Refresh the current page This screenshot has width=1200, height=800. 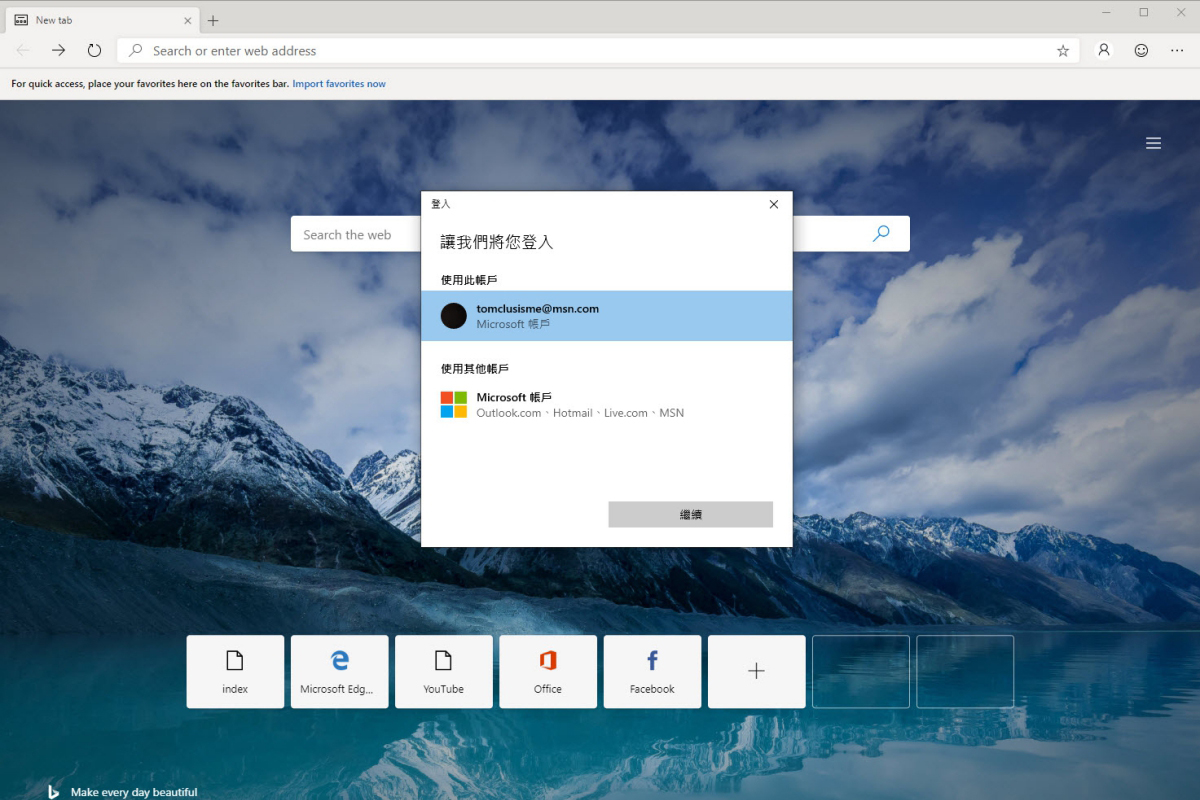[x=94, y=50]
